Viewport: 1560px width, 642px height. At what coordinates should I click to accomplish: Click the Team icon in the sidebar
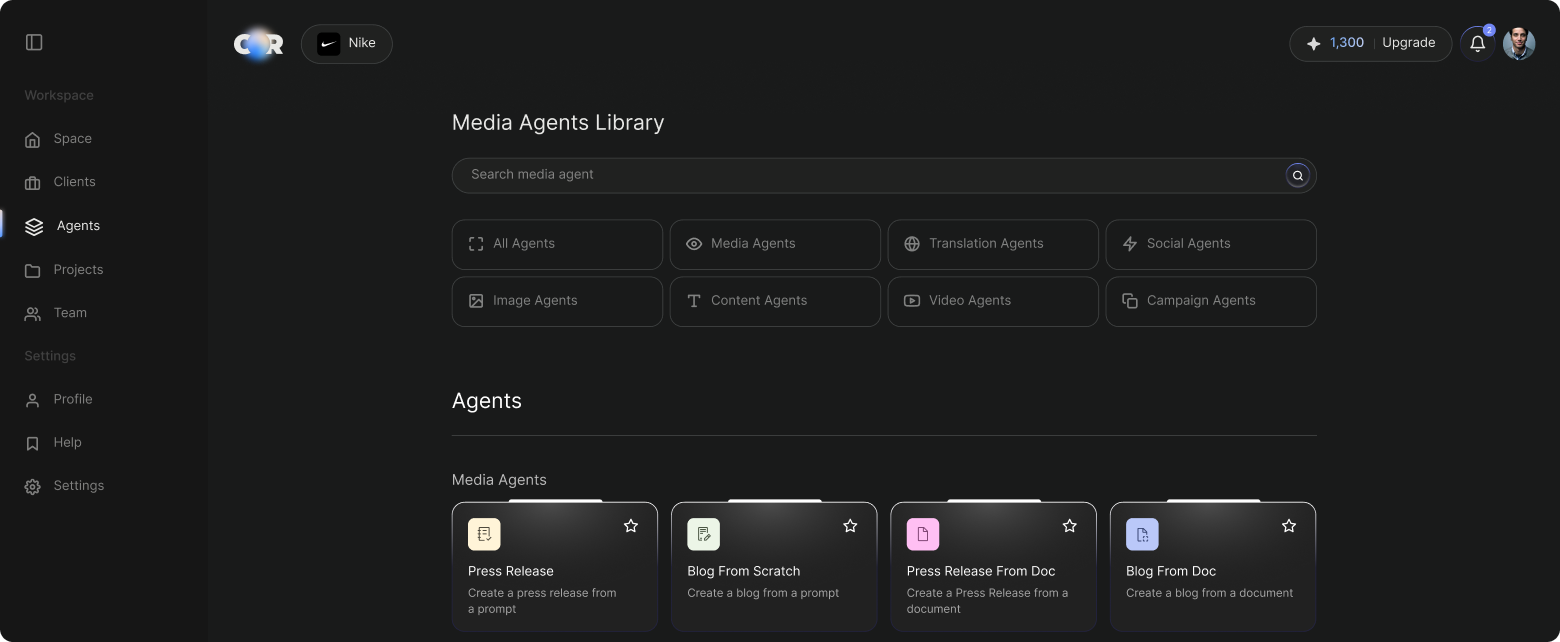pos(32,313)
